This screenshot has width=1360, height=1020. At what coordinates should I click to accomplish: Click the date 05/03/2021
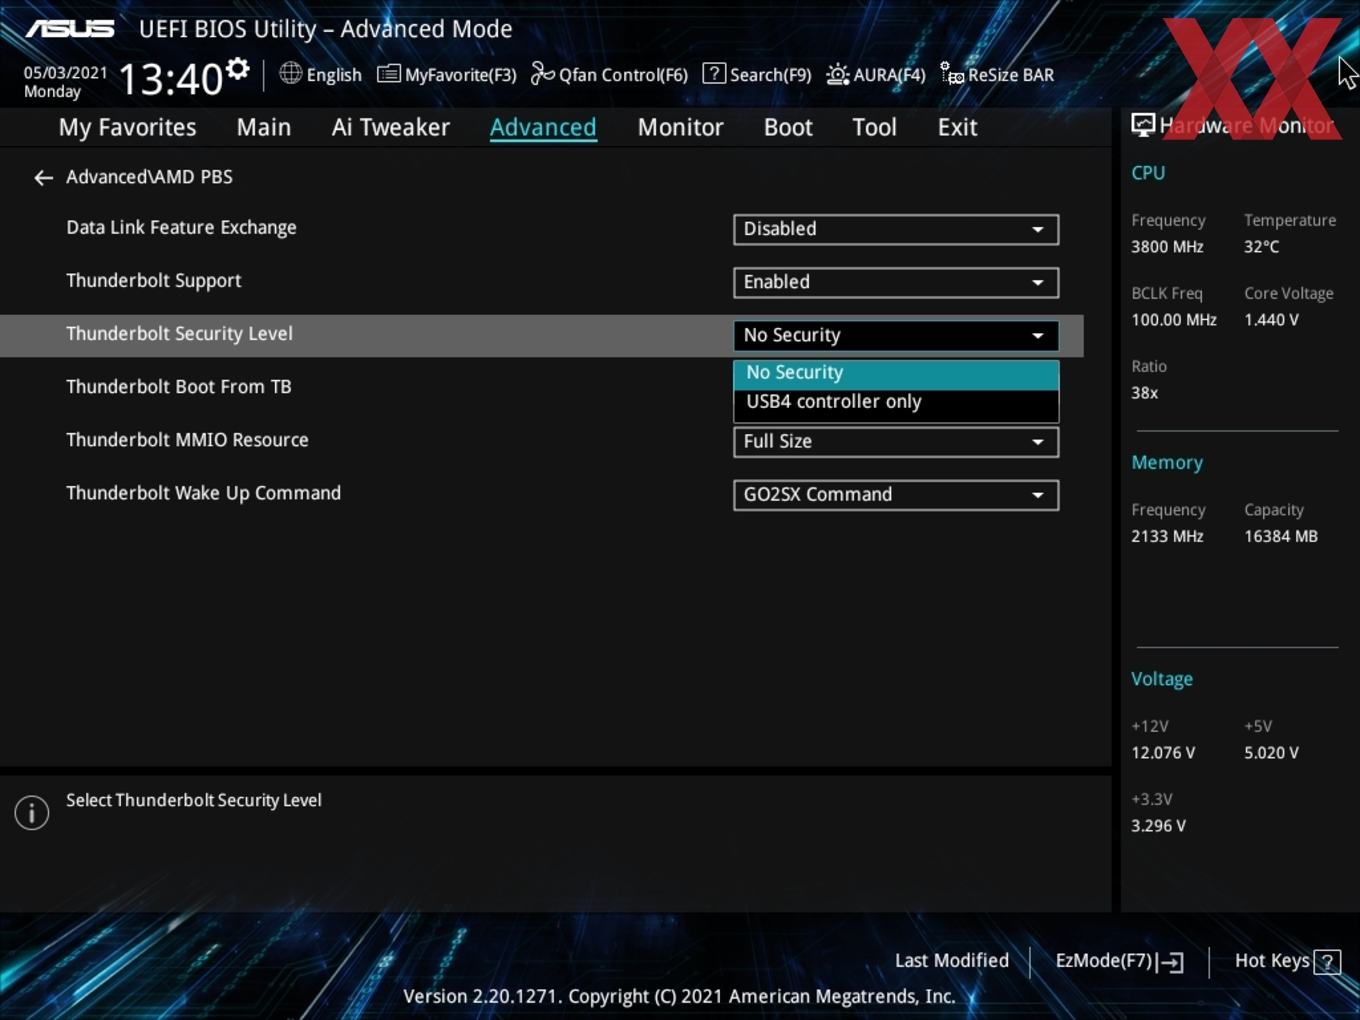pyautogui.click(x=66, y=72)
